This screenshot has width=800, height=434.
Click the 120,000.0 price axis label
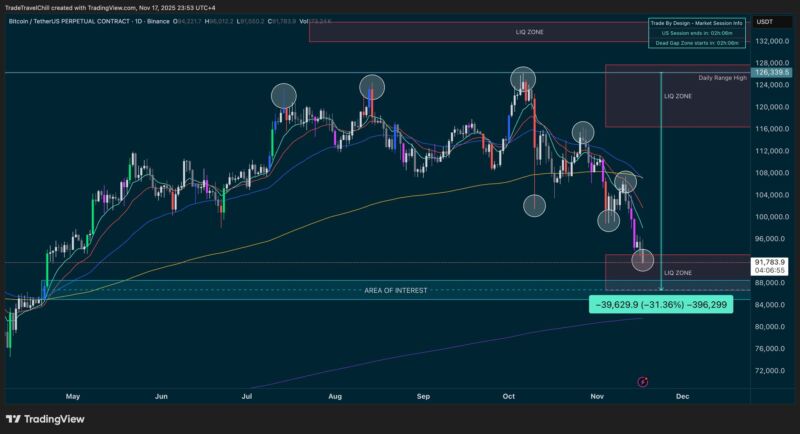point(770,107)
